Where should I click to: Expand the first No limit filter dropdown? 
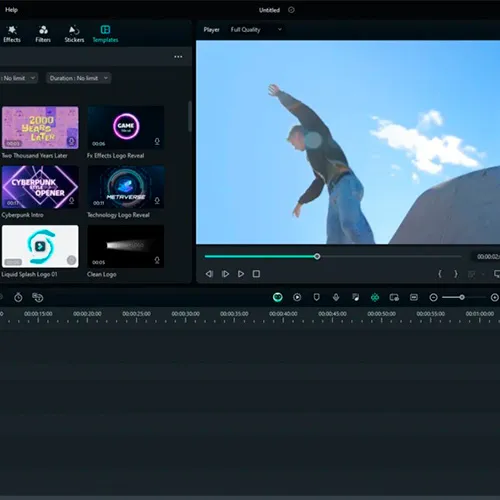[x=19, y=78]
